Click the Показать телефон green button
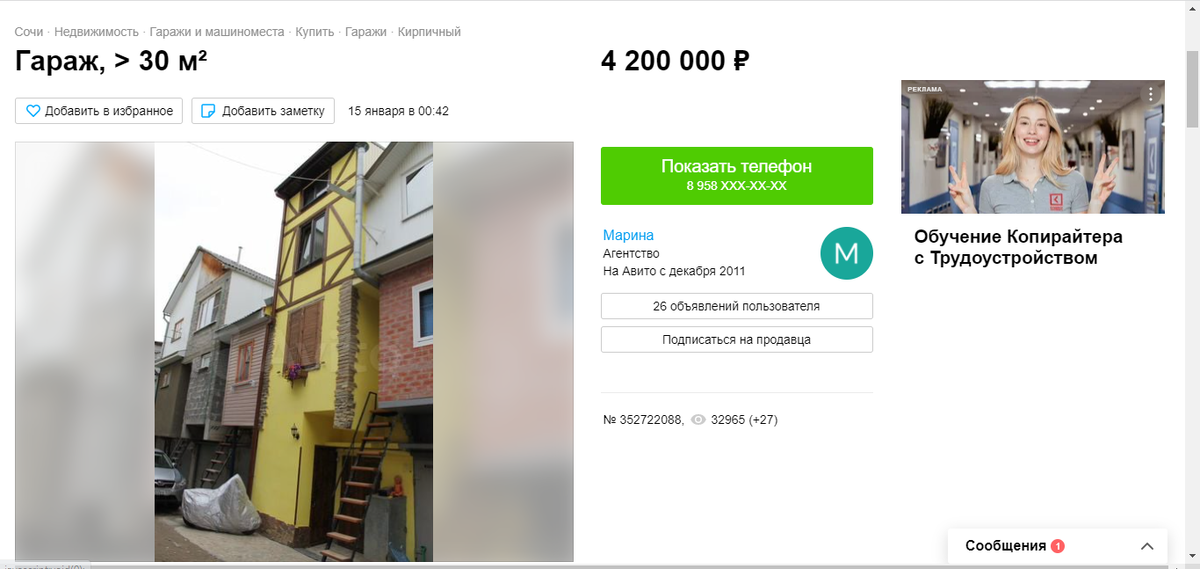This screenshot has height=569, width=1200. [737, 176]
